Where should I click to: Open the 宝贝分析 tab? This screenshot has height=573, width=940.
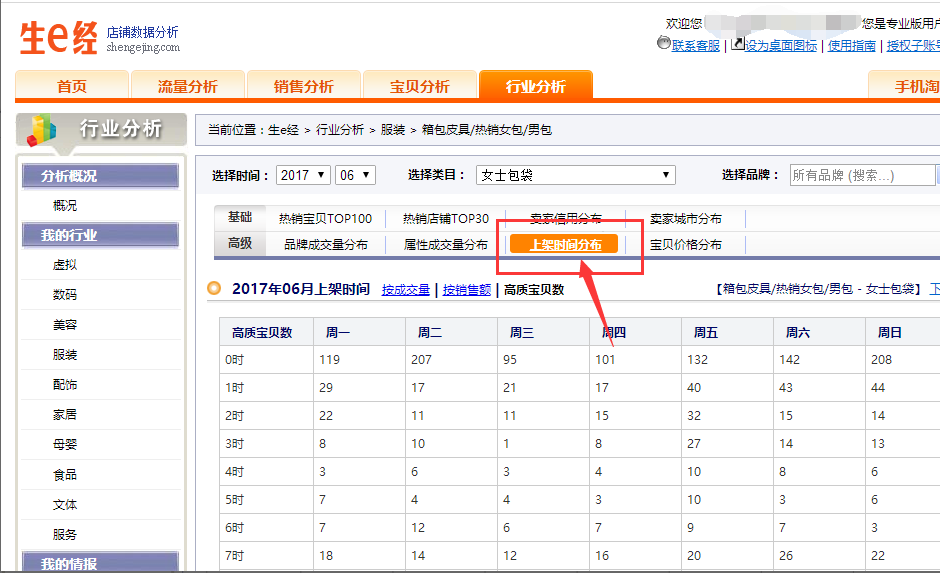pos(419,87)
